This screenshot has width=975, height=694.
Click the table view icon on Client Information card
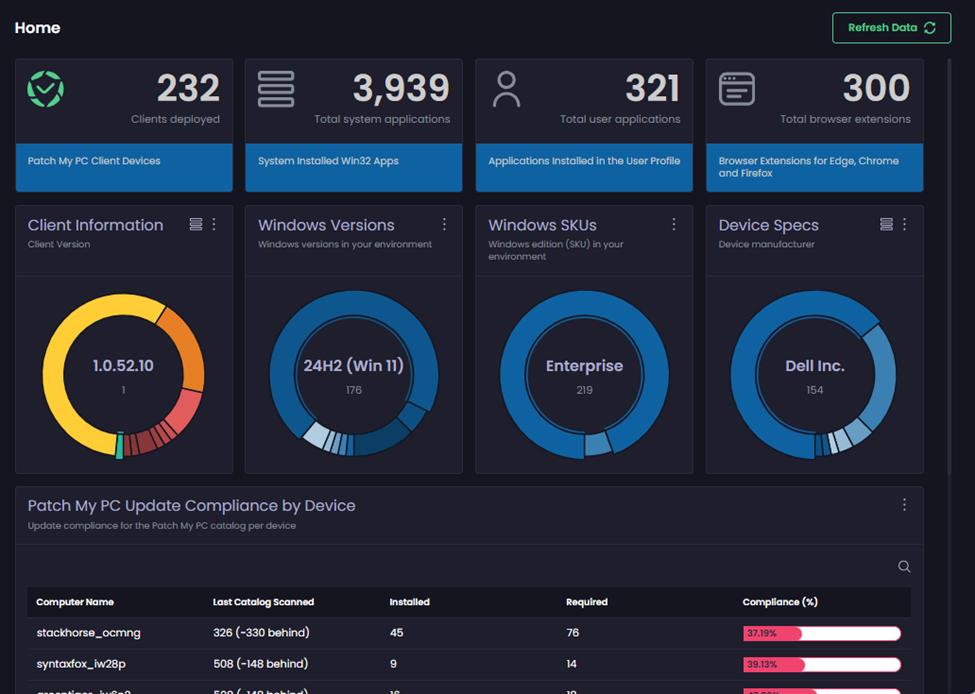196,224
